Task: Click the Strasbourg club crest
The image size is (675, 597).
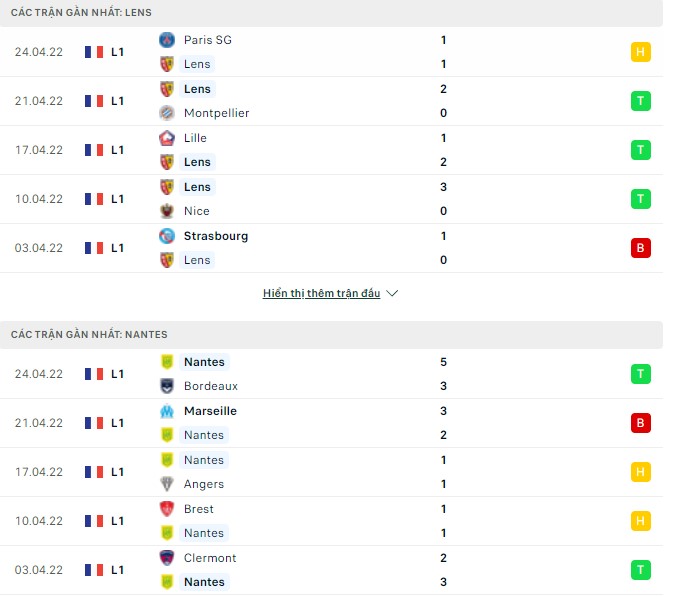Action: point(167,236)
